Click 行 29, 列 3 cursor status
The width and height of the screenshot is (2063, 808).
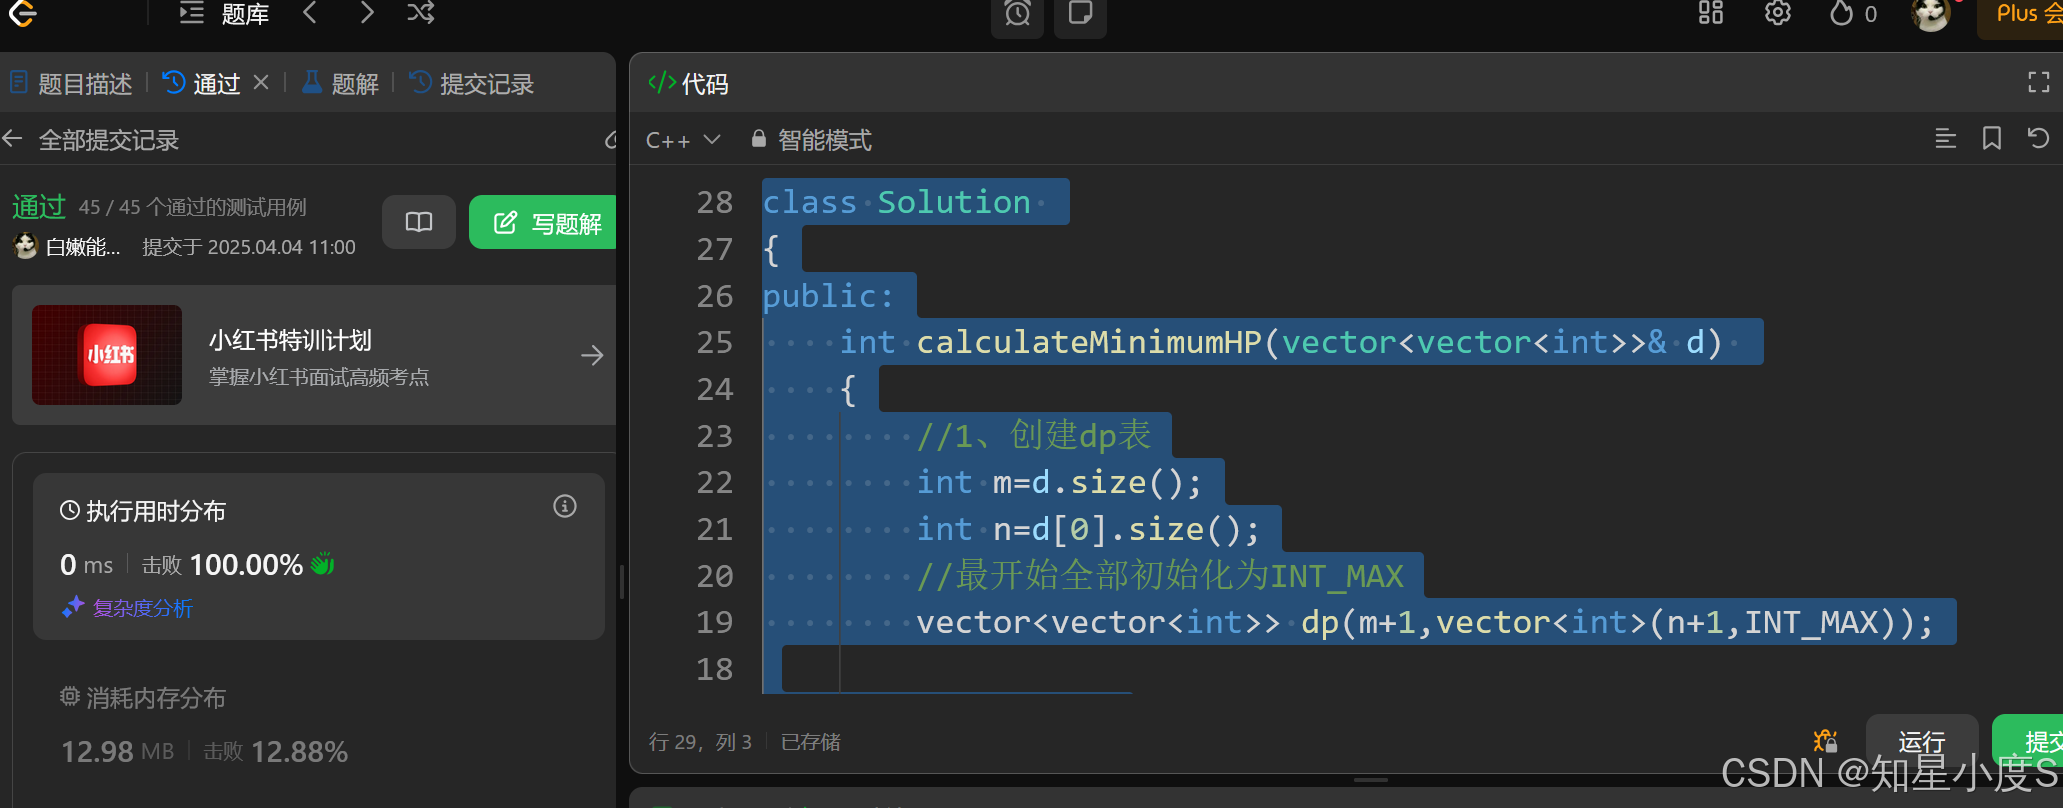tap(700, 742)
